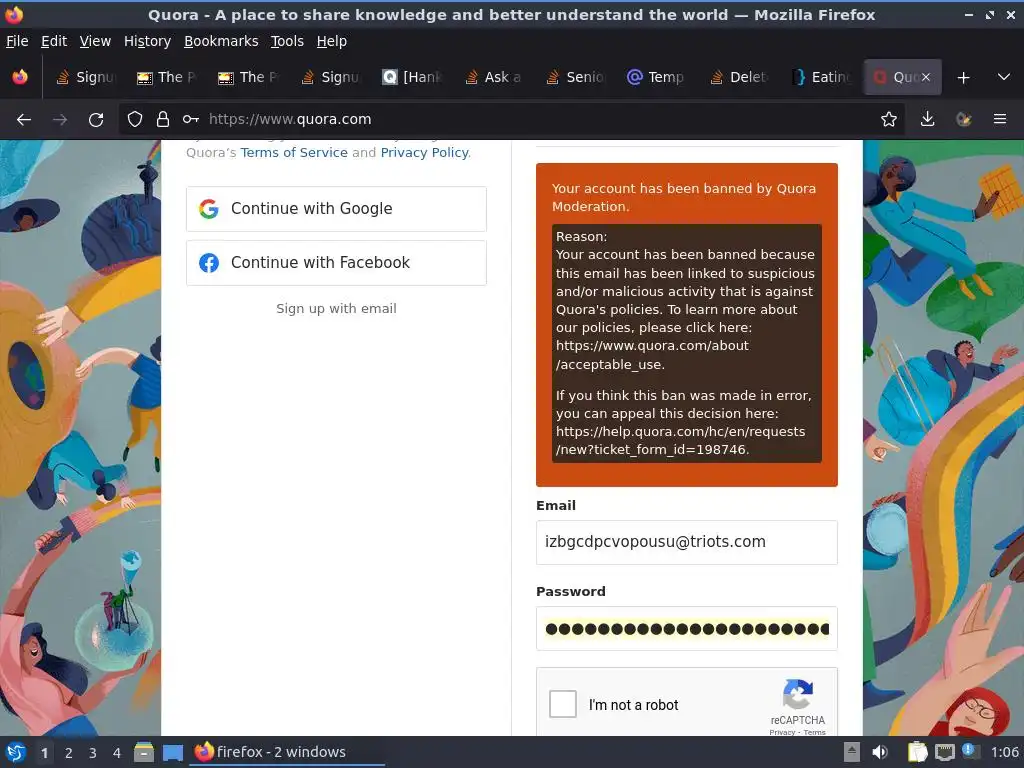Open the Edit menu

(x=54, y=41)
